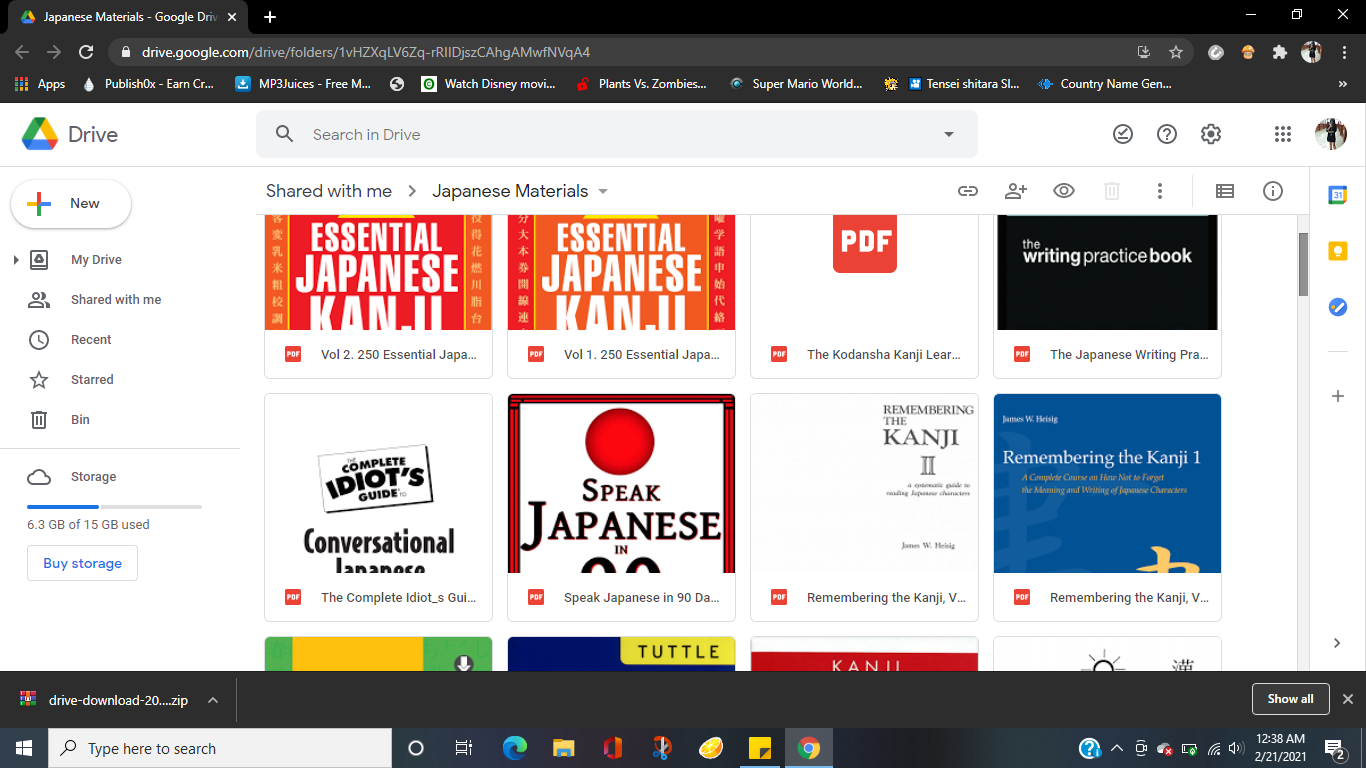Viewport: 1366px width, 768px height.
Task: Hide the side panel with chevron
Action: 1337,643
